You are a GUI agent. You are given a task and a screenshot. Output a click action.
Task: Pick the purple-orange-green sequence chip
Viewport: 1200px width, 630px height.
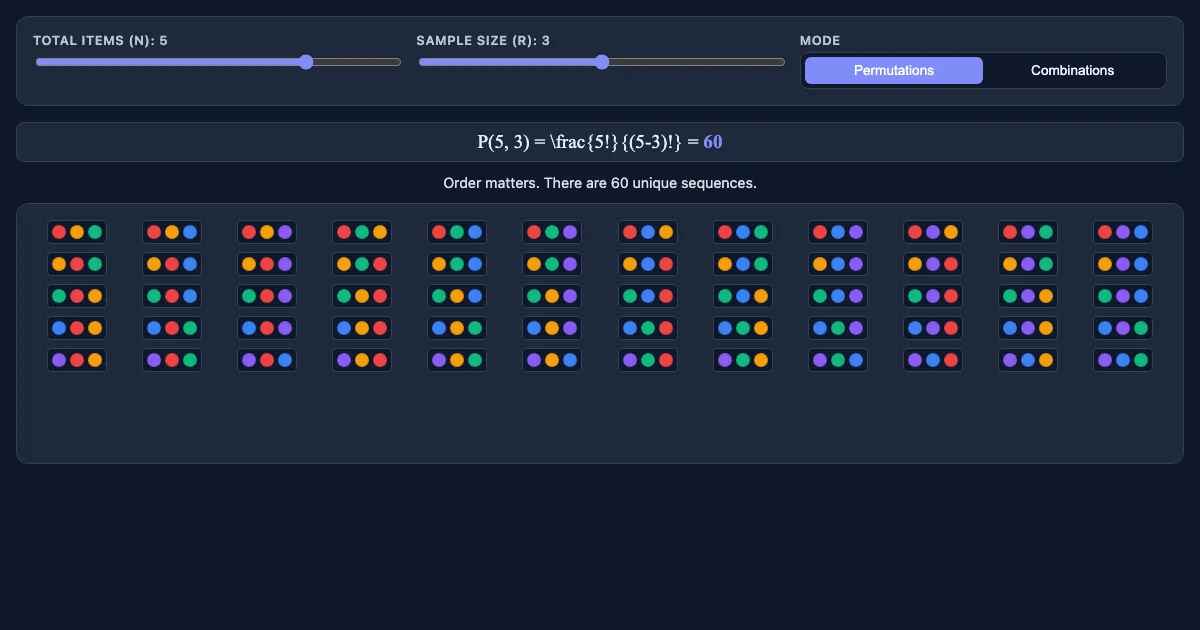[457, 360]
